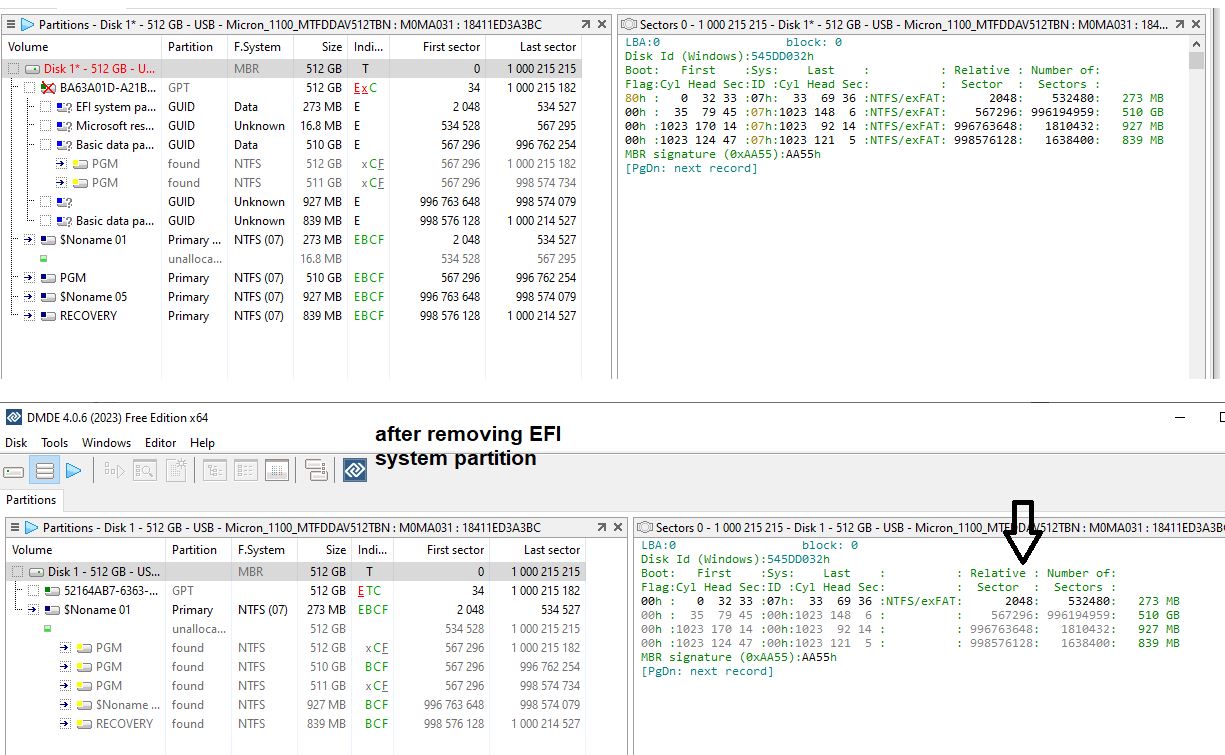
Task: Open the Editor menu
Action: 160,443
